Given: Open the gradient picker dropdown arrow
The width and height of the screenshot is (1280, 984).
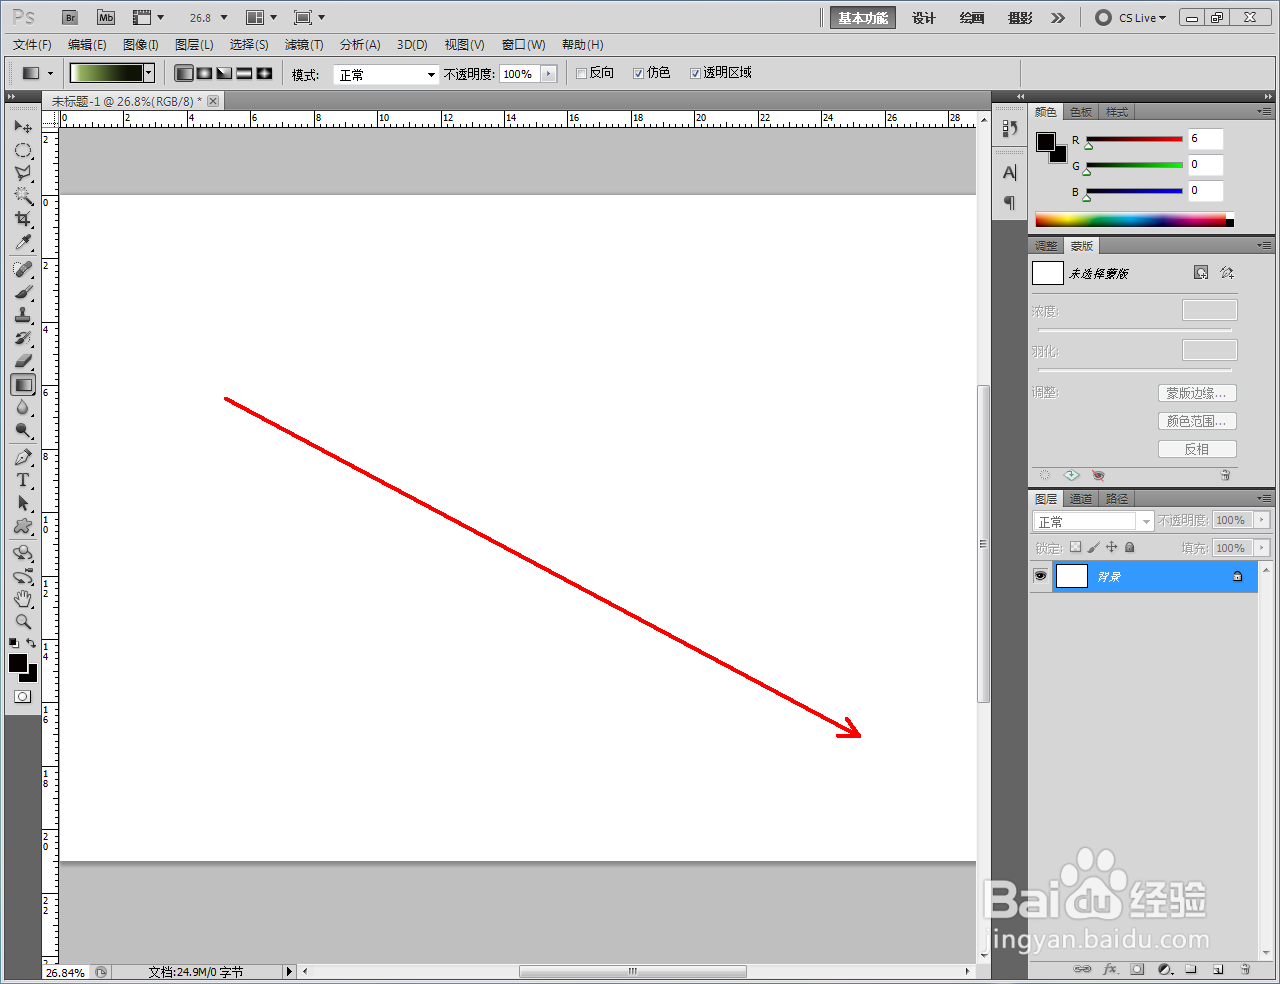Looking at the screenshot, I should pyautogui.click(x=149, y=73).
